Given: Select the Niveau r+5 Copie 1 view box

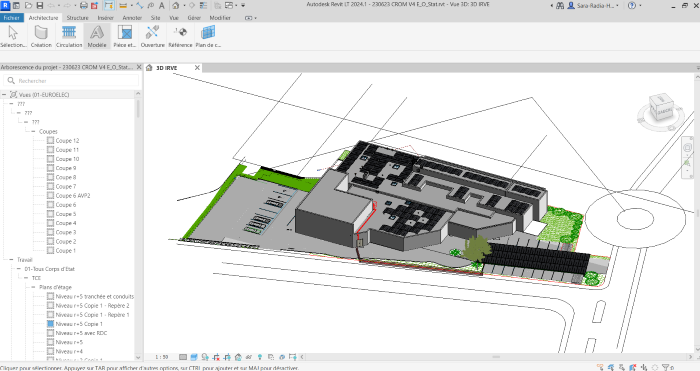Looking at the screenshot, I should click(x=50, y=324).
